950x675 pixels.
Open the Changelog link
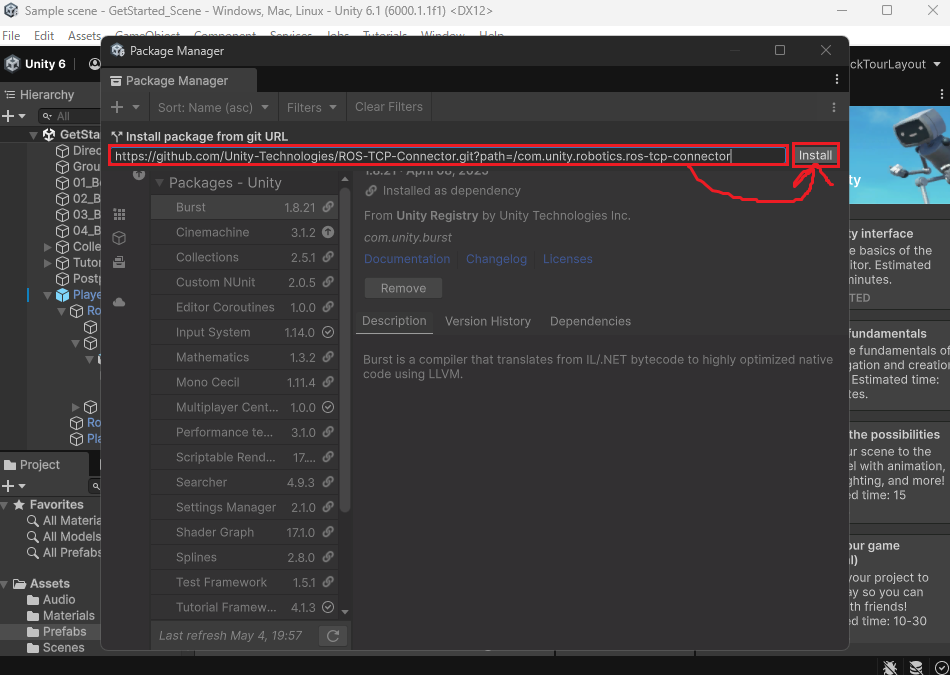[496, 259]
